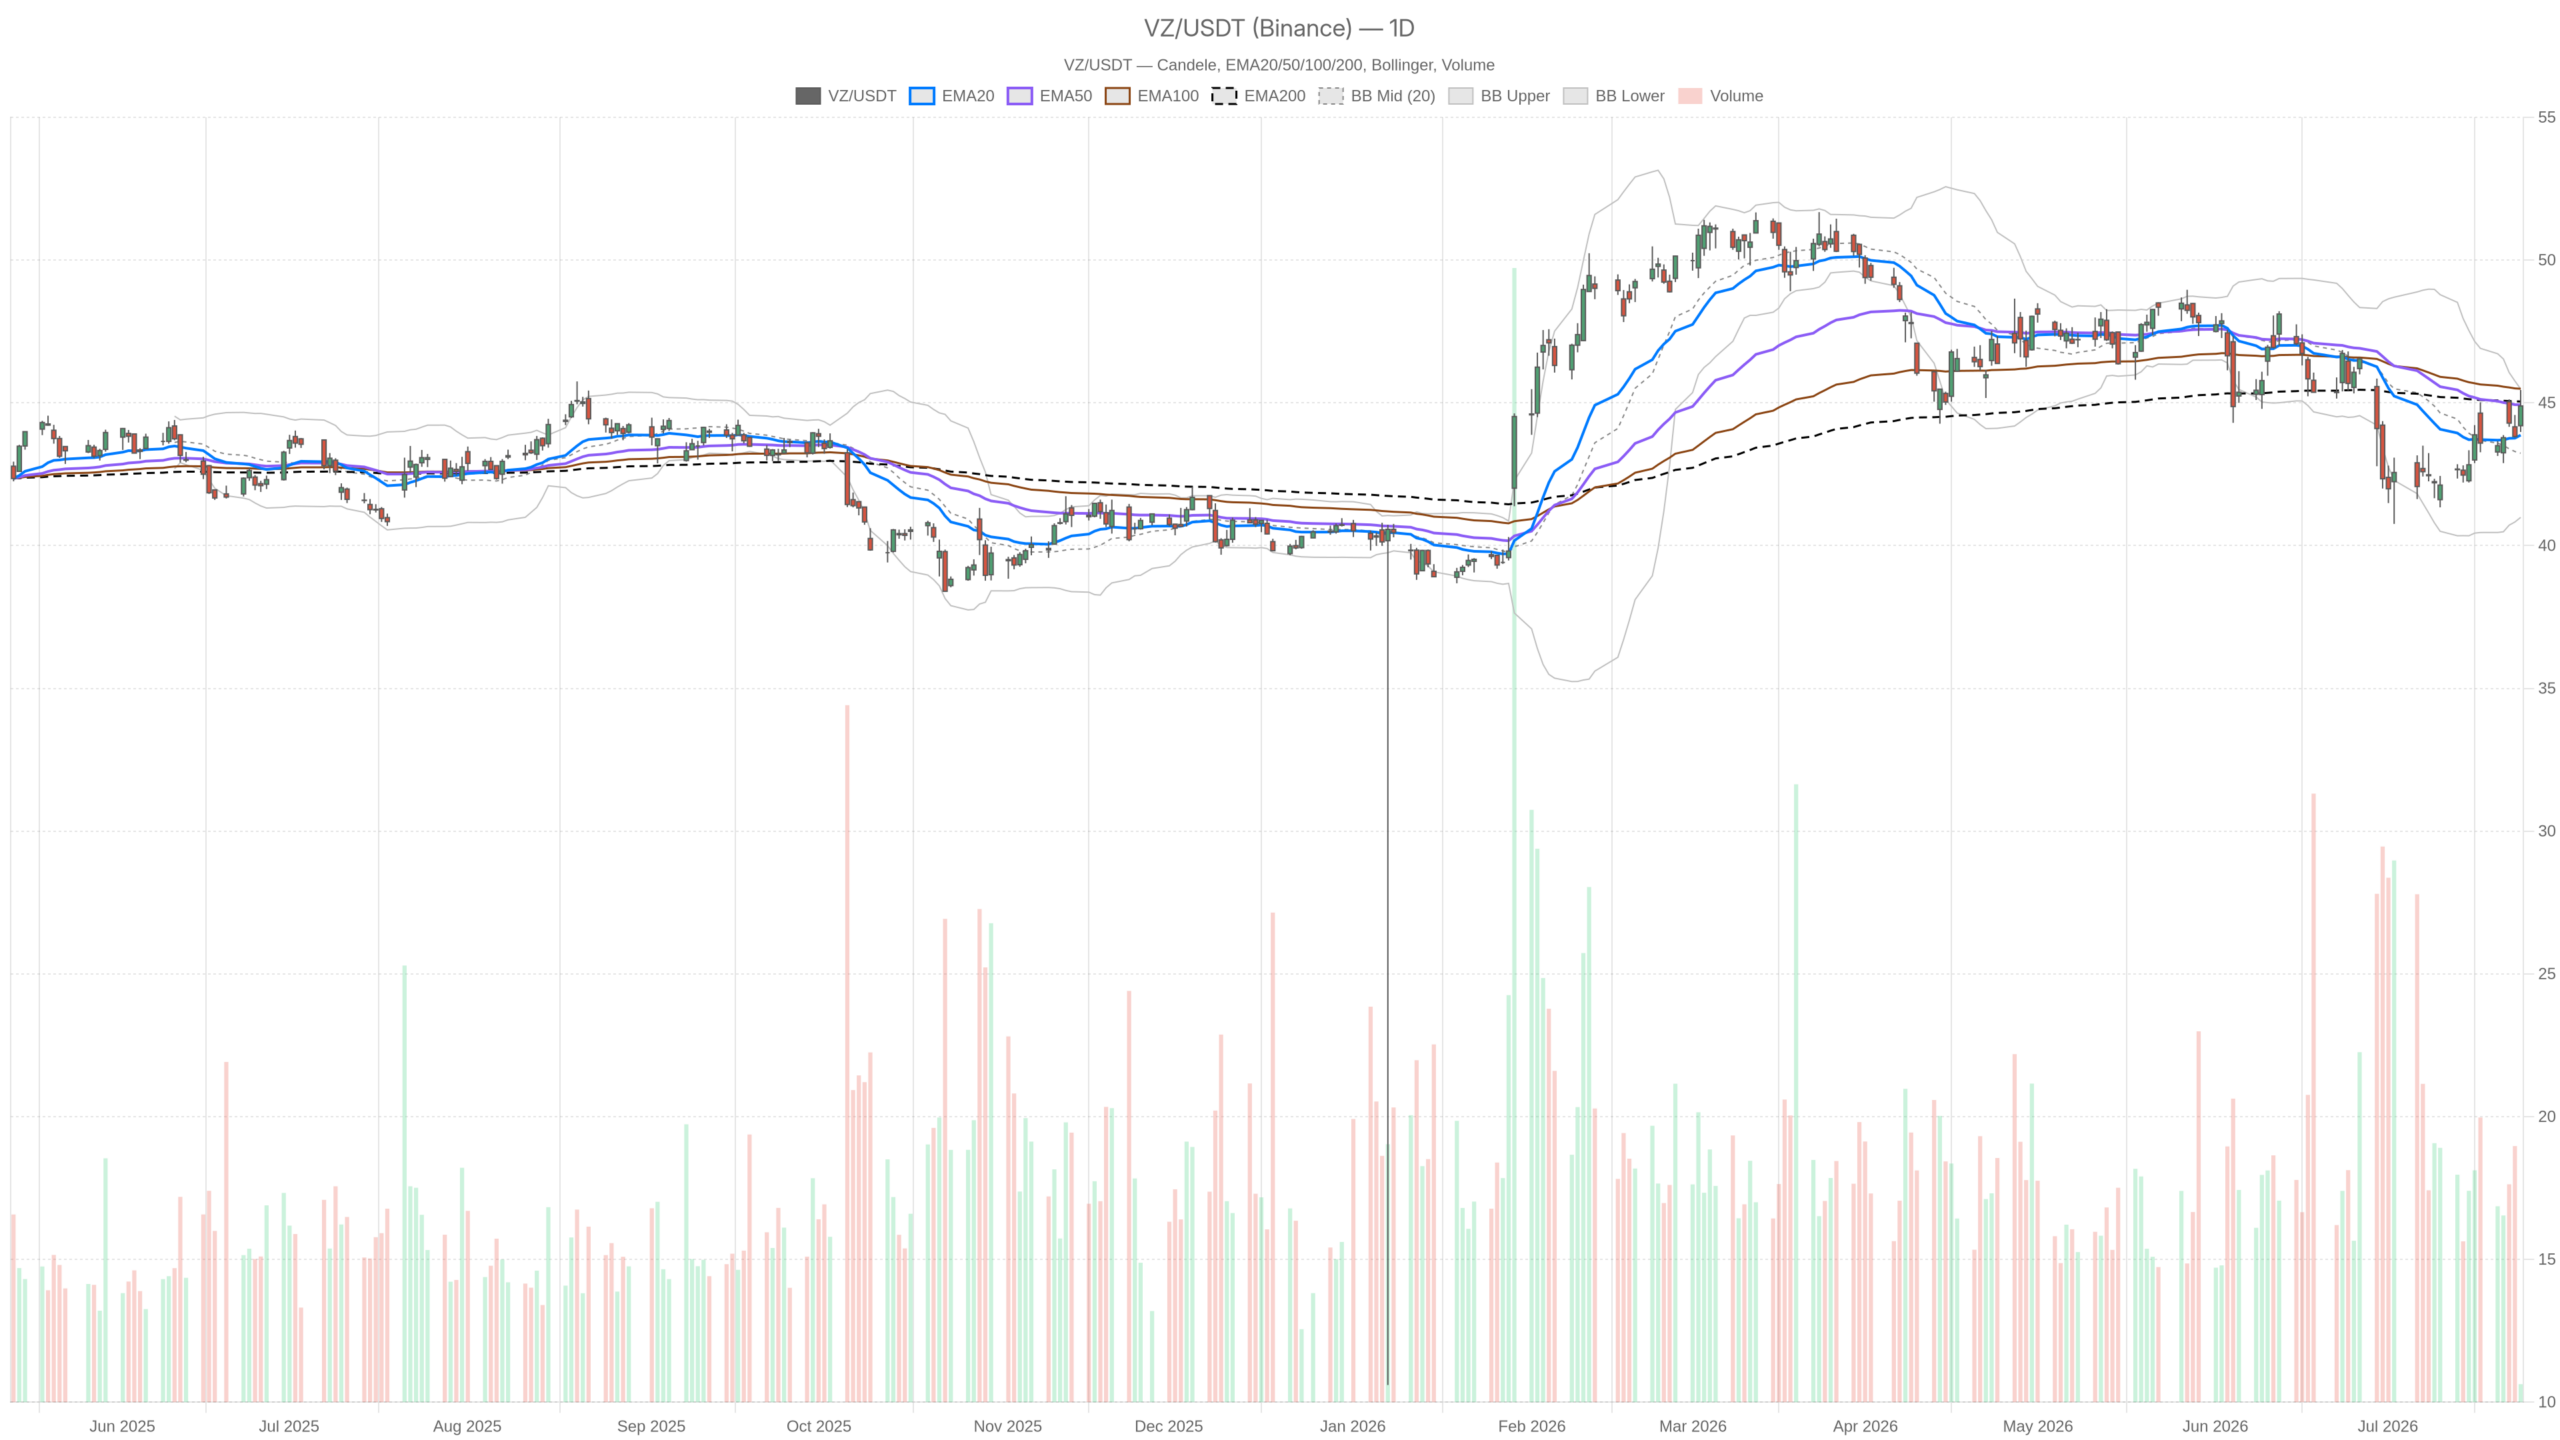2560x1440 pixels.
Task: Click the May 2026 x-axis label
Action: point(2038,1426)
